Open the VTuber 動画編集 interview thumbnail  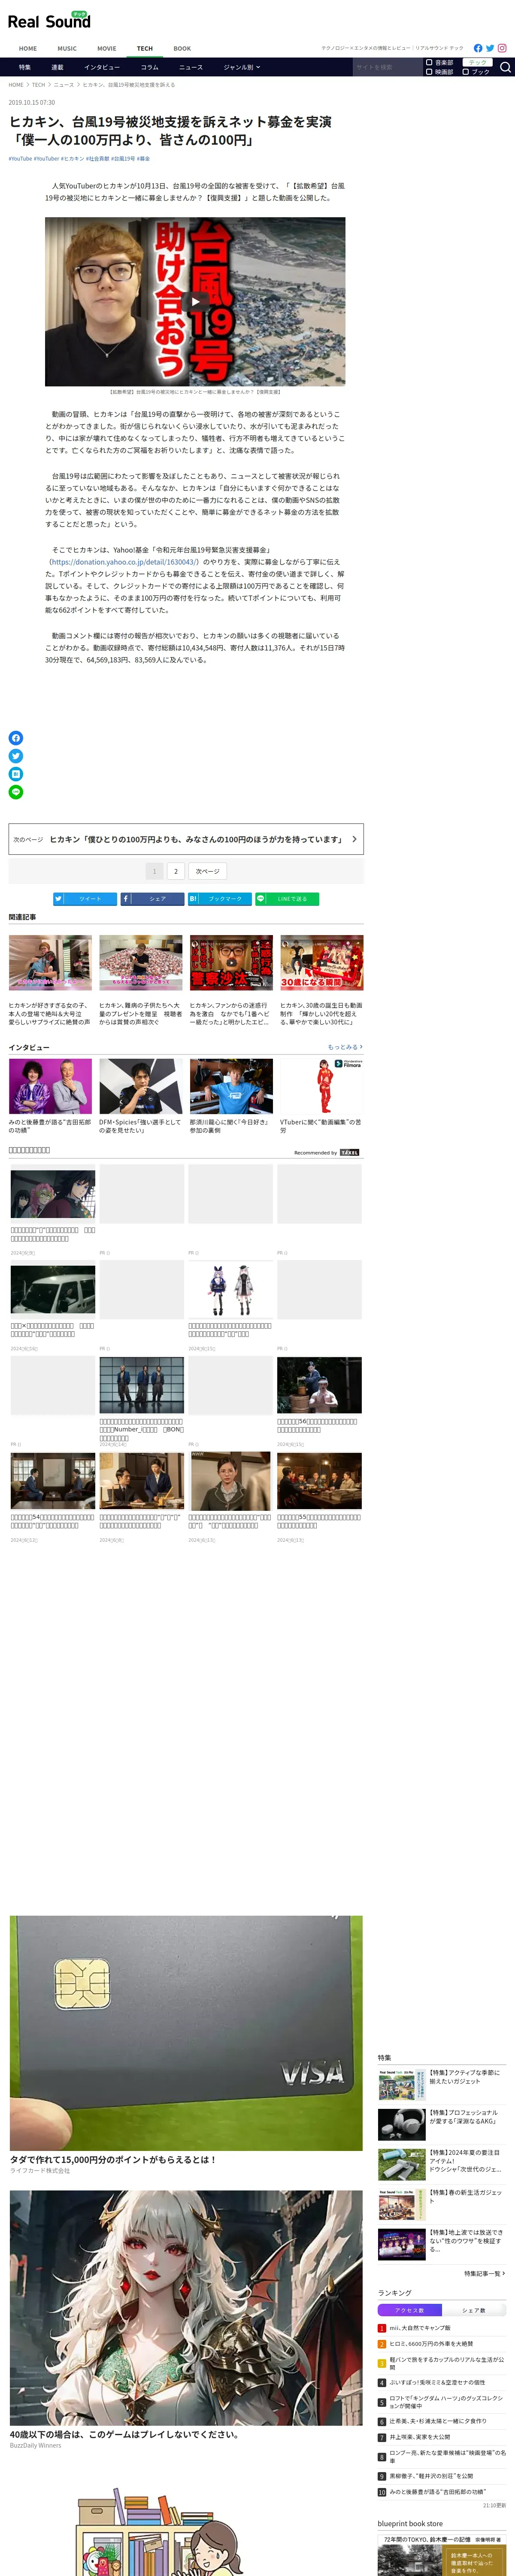tap(321, 1086)
